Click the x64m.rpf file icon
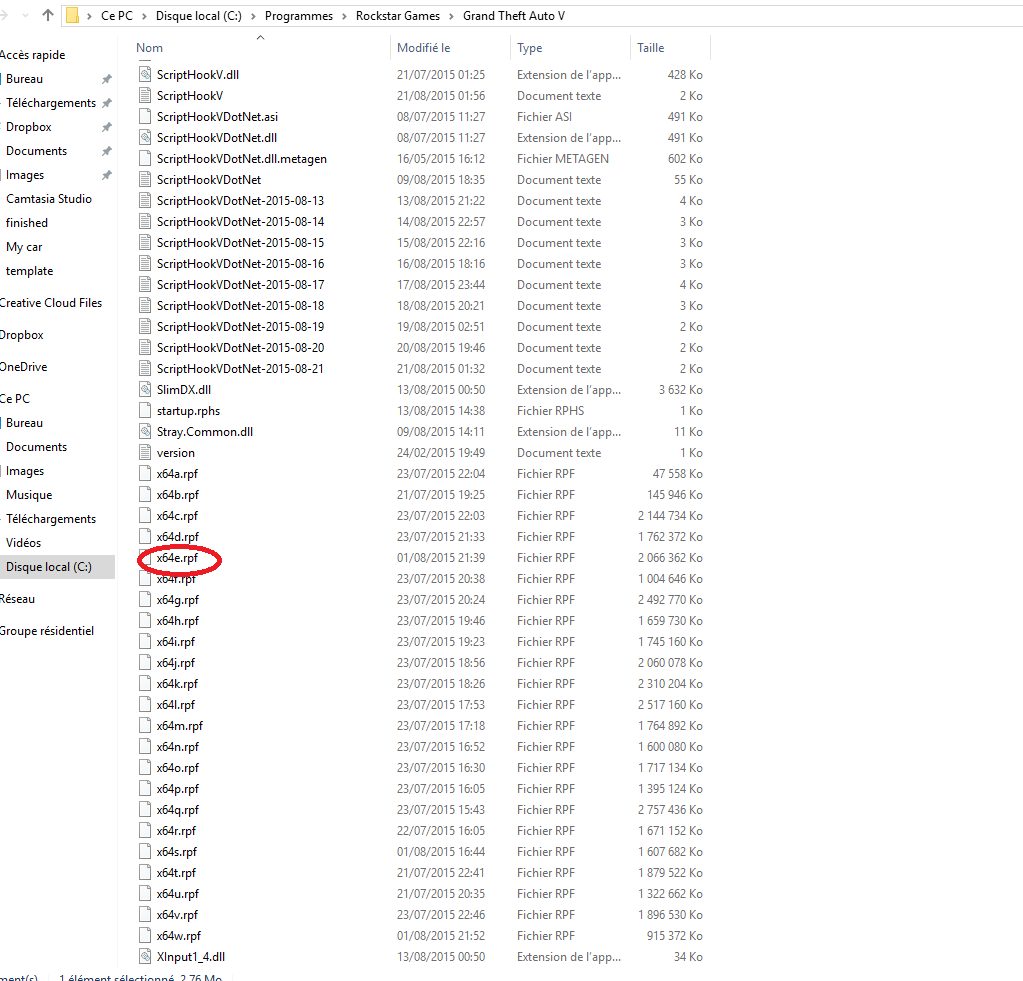1023x981 pixels. coord(145,726)
